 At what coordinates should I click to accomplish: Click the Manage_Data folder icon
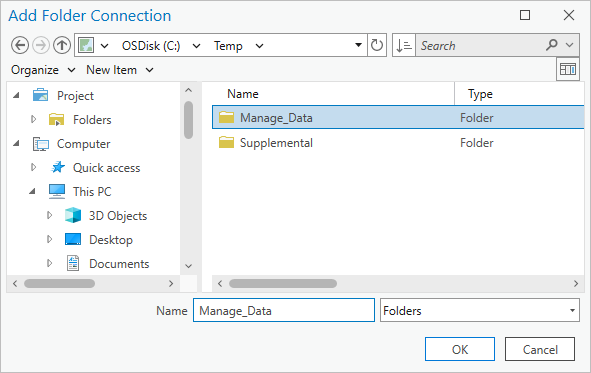click(x=227, y=118)
